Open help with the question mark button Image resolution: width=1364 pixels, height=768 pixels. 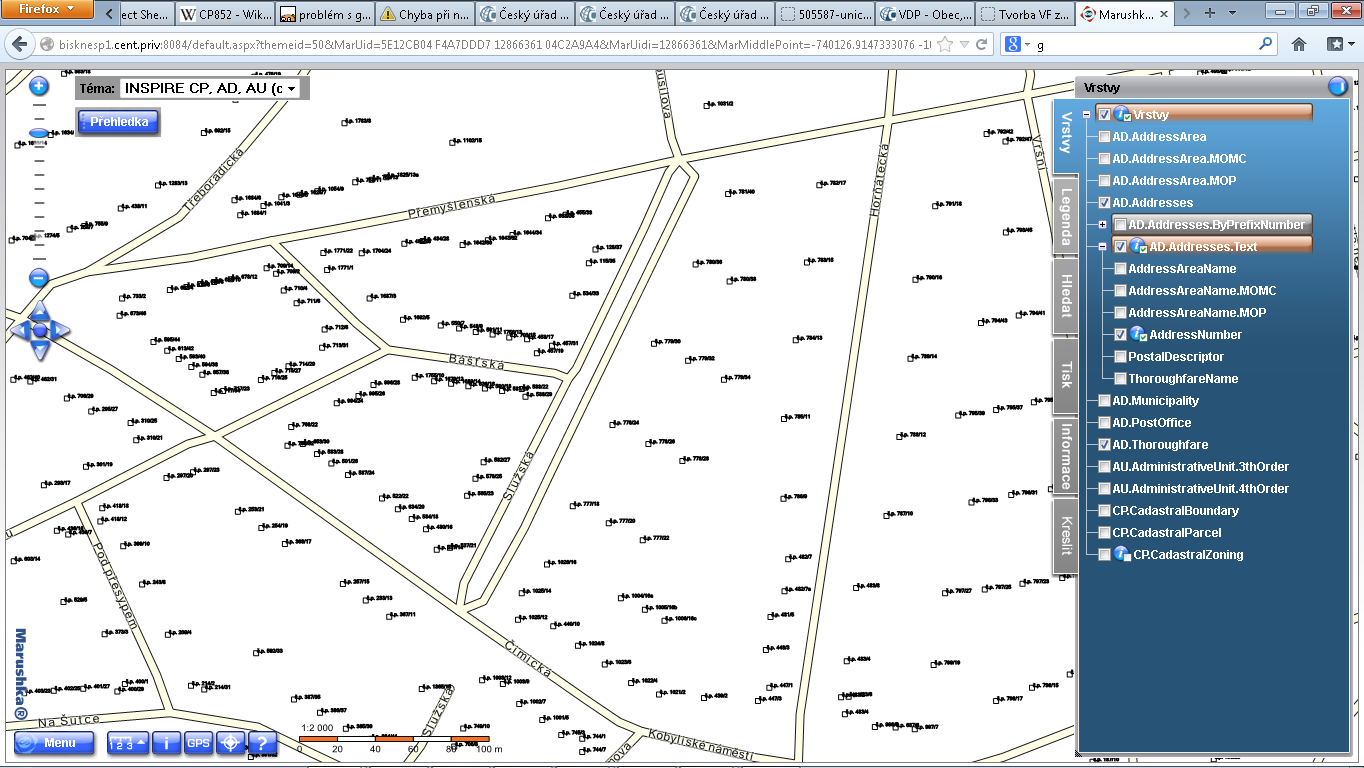(x=262, y=743)
